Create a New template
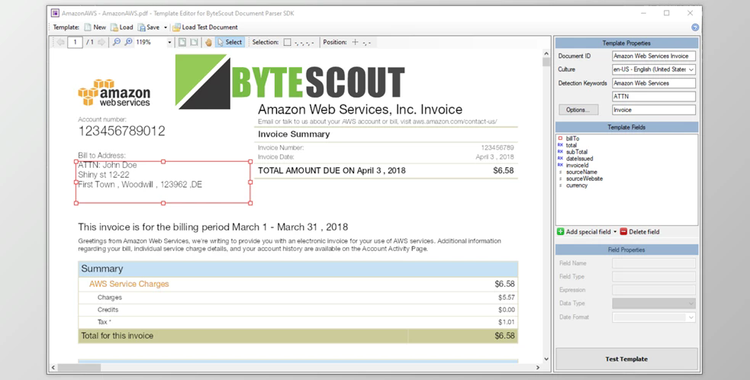The width and height of the screenshot is (750, 380). [95, 27]
